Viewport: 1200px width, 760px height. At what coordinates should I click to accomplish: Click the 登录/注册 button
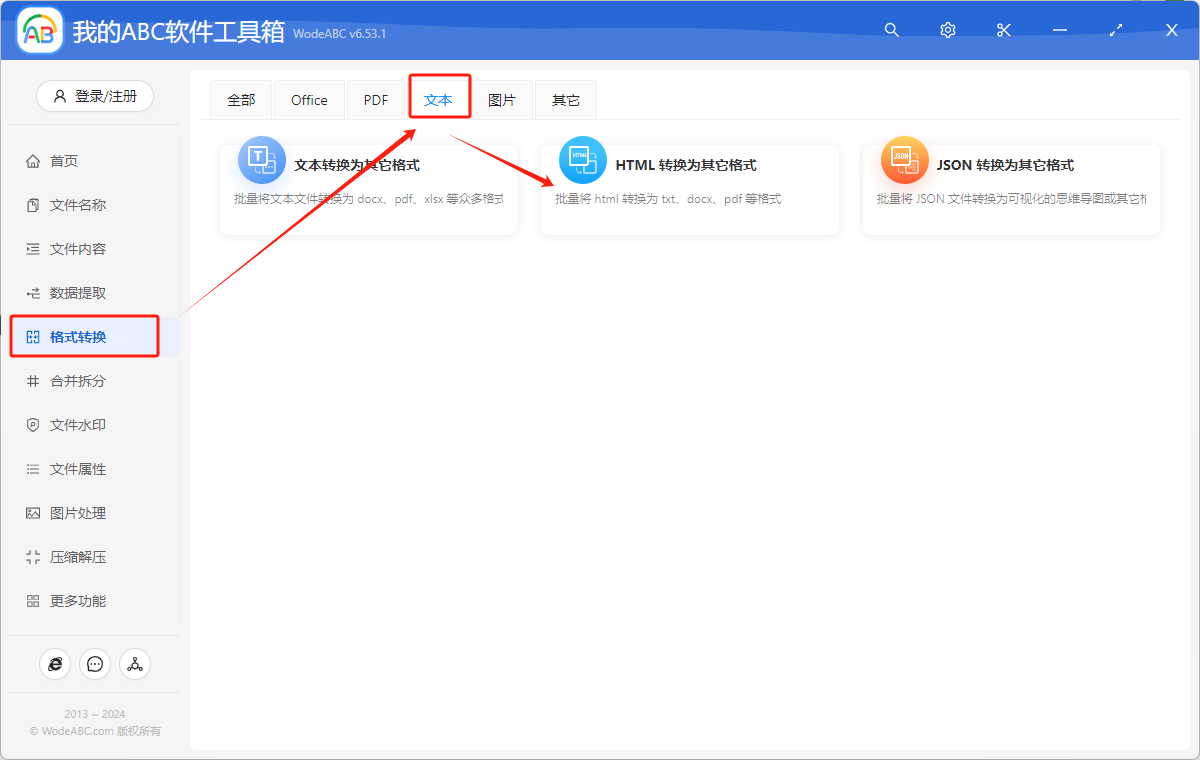pyautogui.click(x=94, y=95)
